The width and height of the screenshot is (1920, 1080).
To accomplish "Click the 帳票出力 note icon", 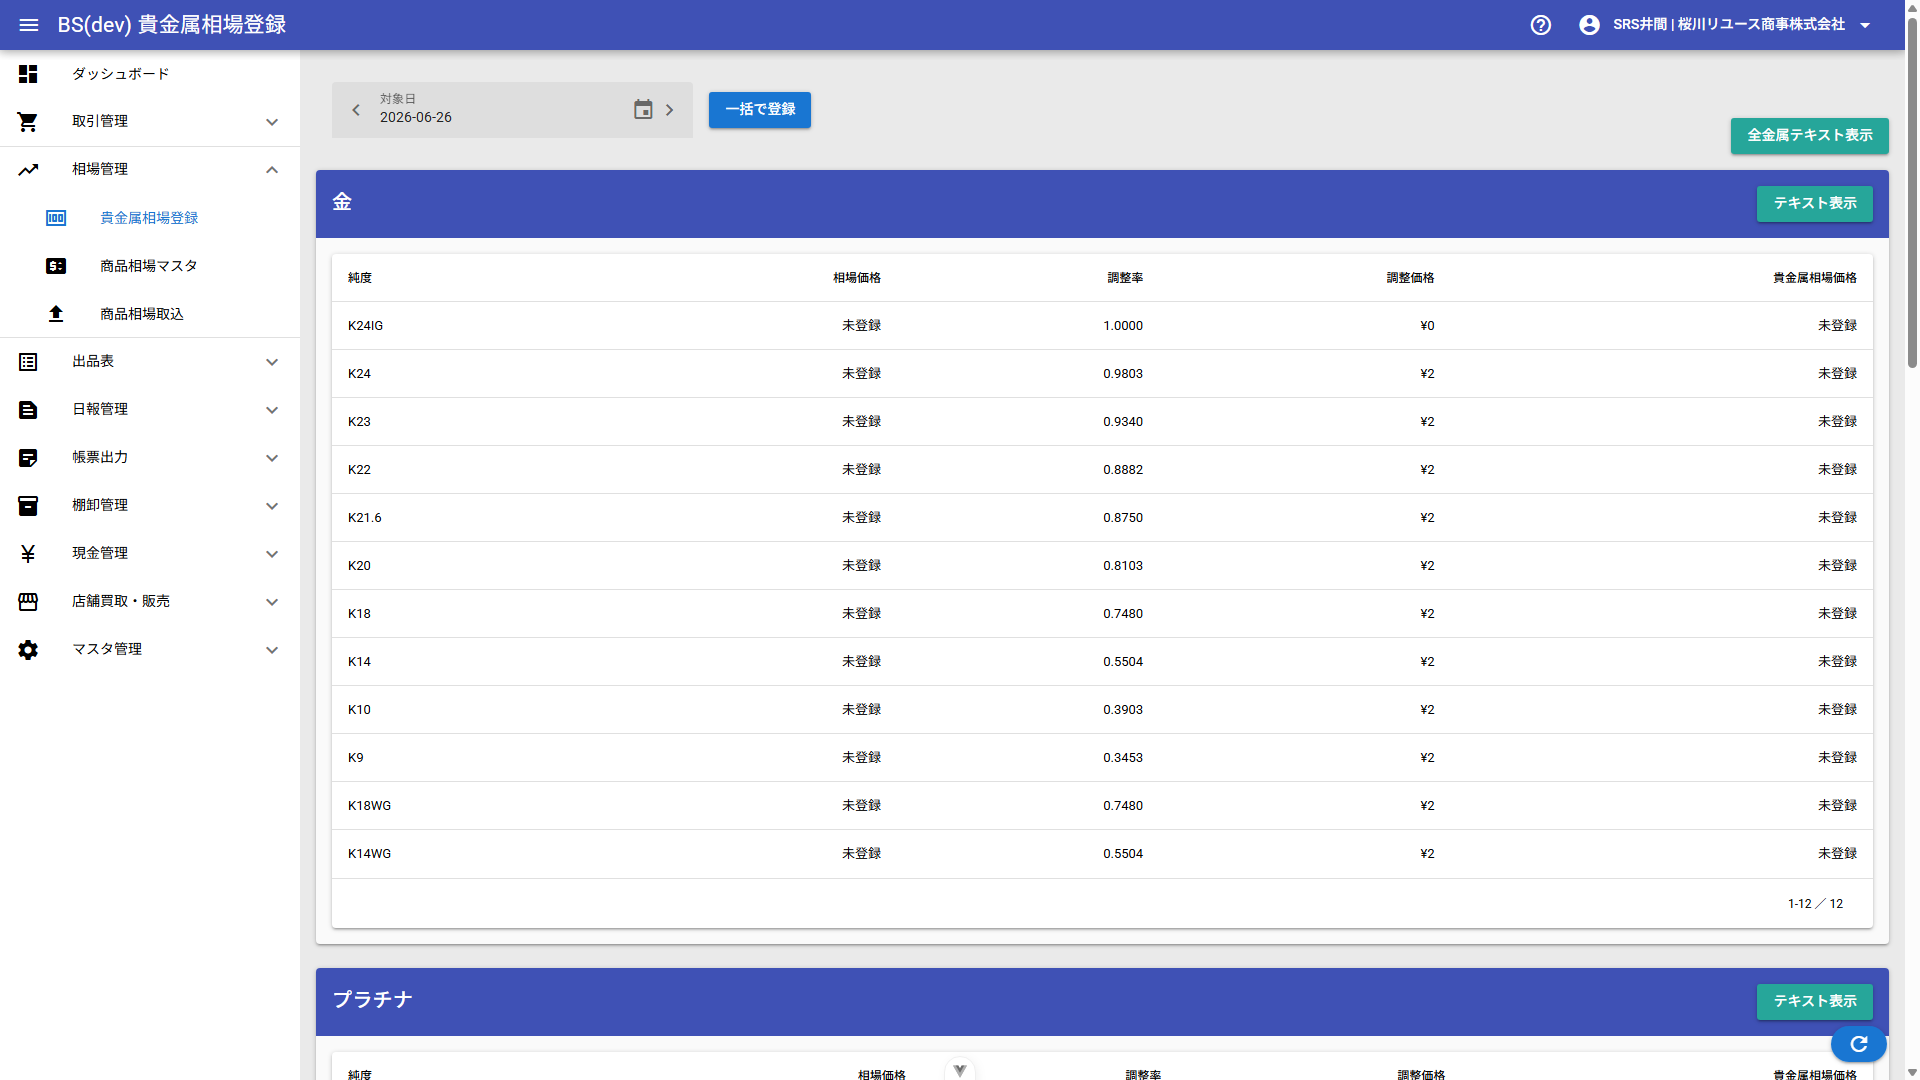I will [x=28, y=458].
